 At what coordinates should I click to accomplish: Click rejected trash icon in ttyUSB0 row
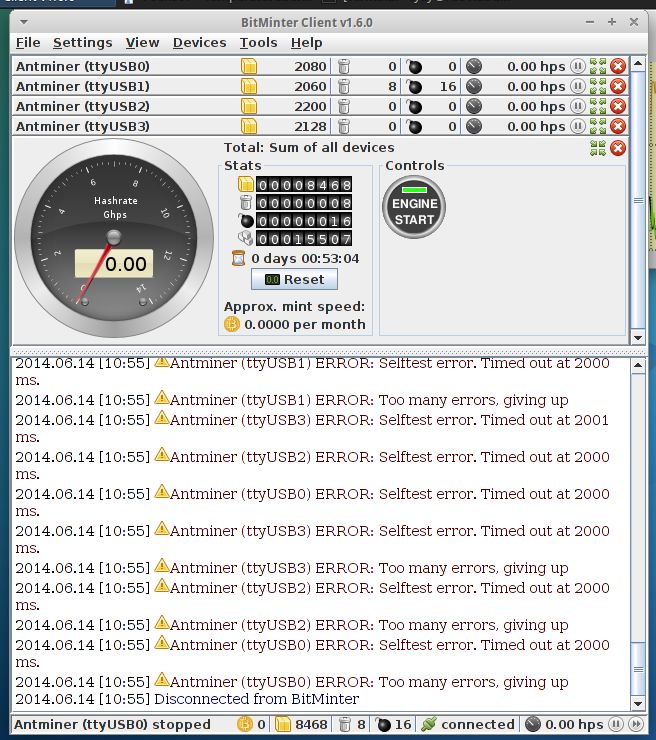(344, 66)
